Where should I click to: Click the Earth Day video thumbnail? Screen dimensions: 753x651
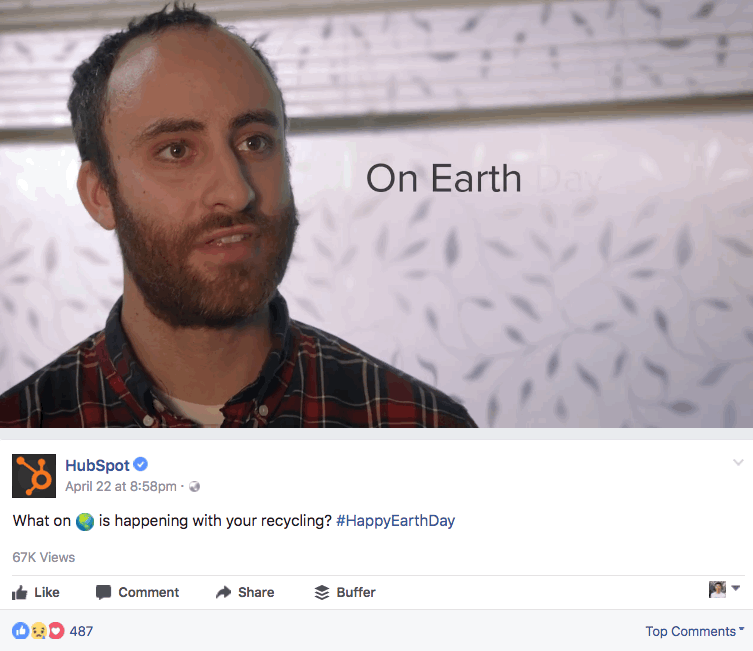point(376,214)
